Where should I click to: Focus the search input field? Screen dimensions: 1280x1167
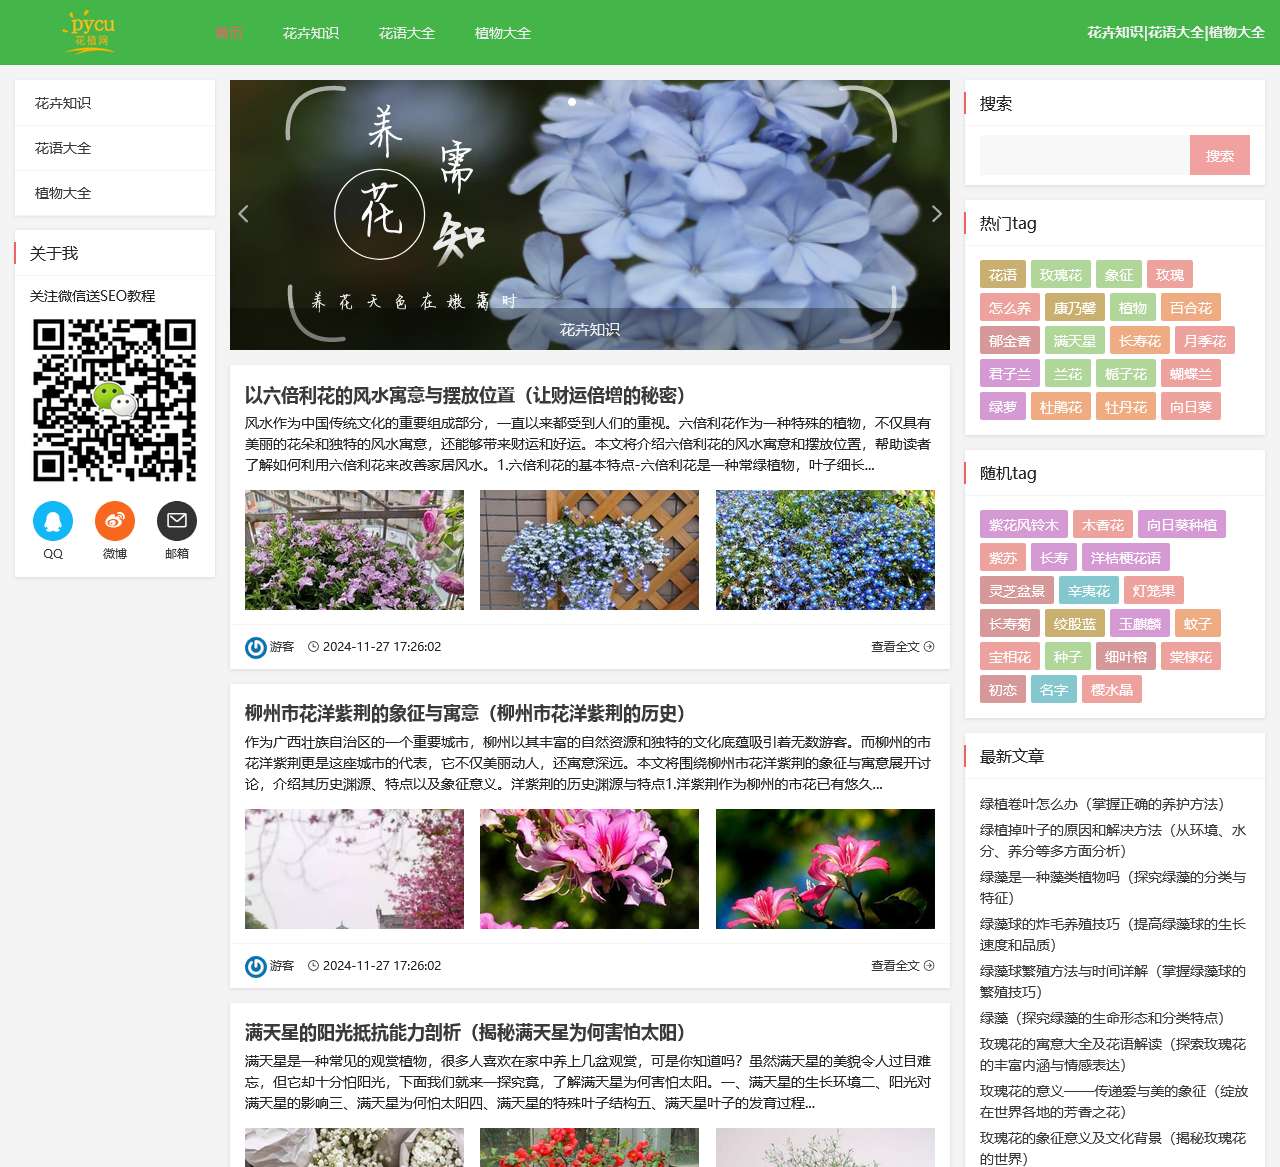click(1085, 155)
